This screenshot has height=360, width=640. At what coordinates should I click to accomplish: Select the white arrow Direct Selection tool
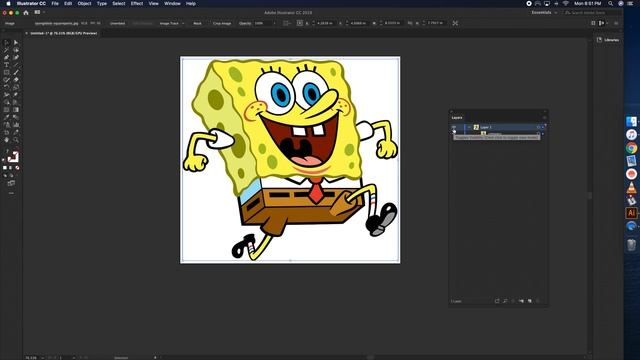pyautogui.click(x=16, y=42)
